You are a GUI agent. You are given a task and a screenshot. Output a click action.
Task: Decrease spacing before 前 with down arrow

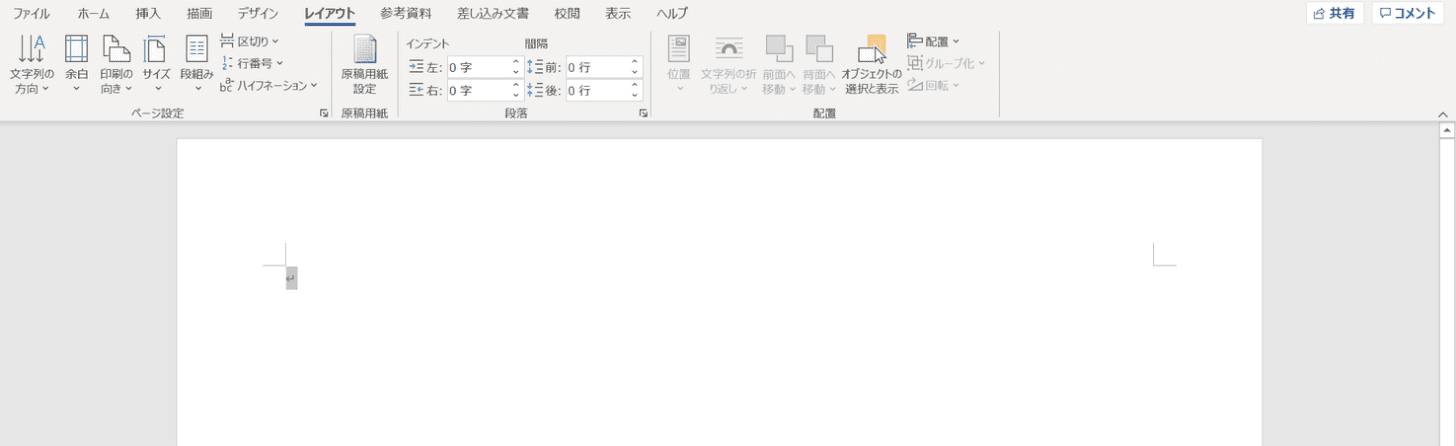635,72
